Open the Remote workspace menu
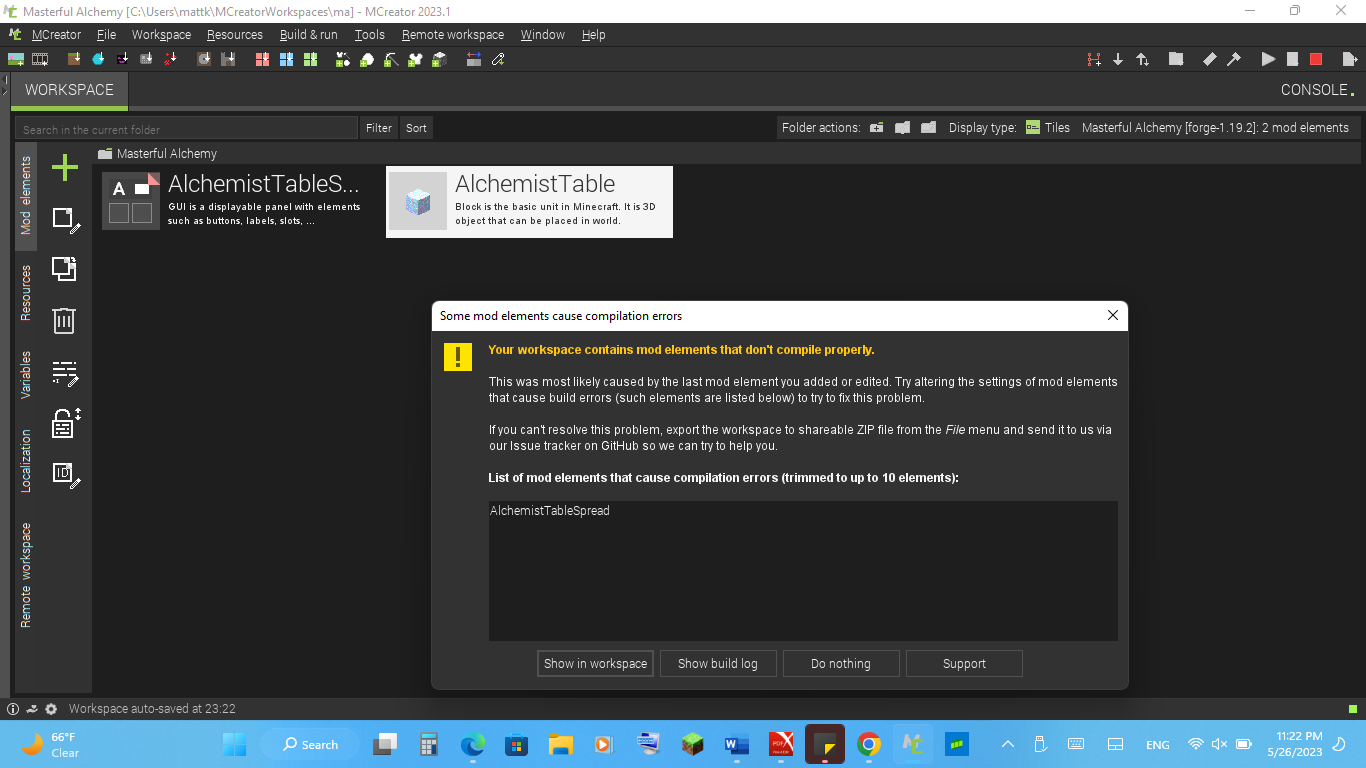Image resolution: width=1366 pixels, height=768 pixels. pos(453,34)
